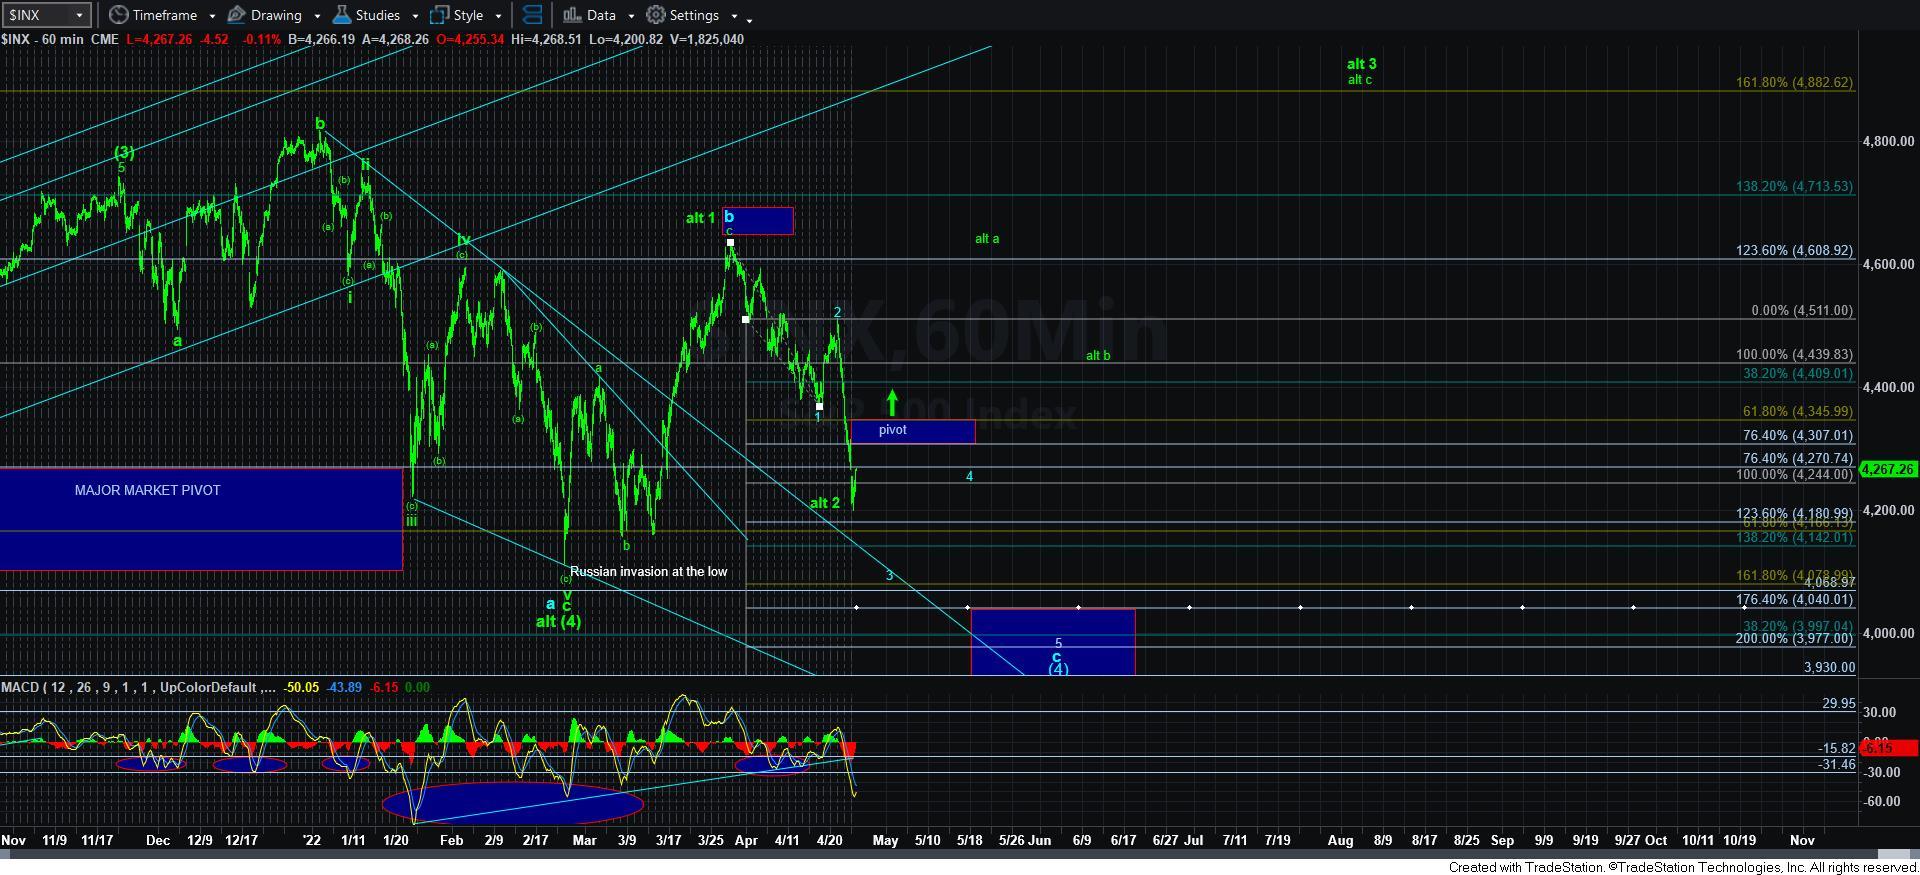Image resolution: width=1920 pixels, height=875 pixels.
Task: Expand the Data dropdown arrow
Action: tap(630, 16)
